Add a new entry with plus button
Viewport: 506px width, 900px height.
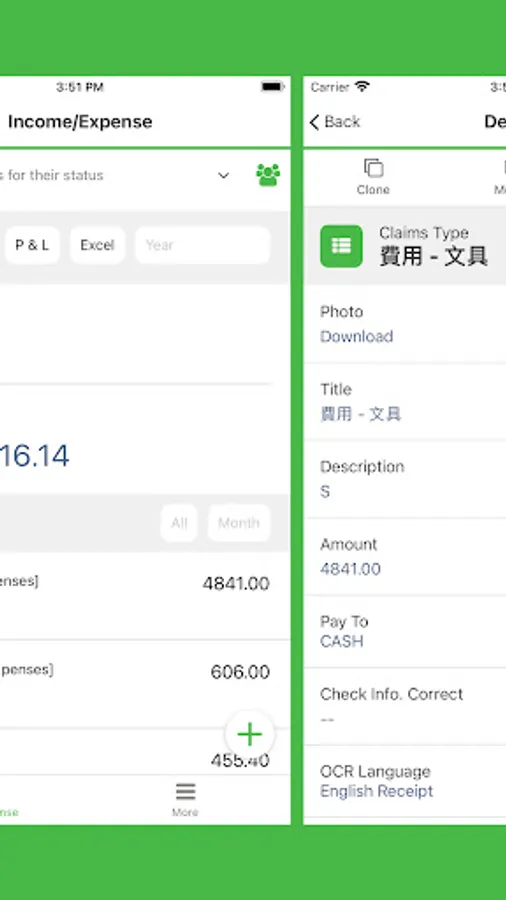pyautogui.click(x=250, y=734)
